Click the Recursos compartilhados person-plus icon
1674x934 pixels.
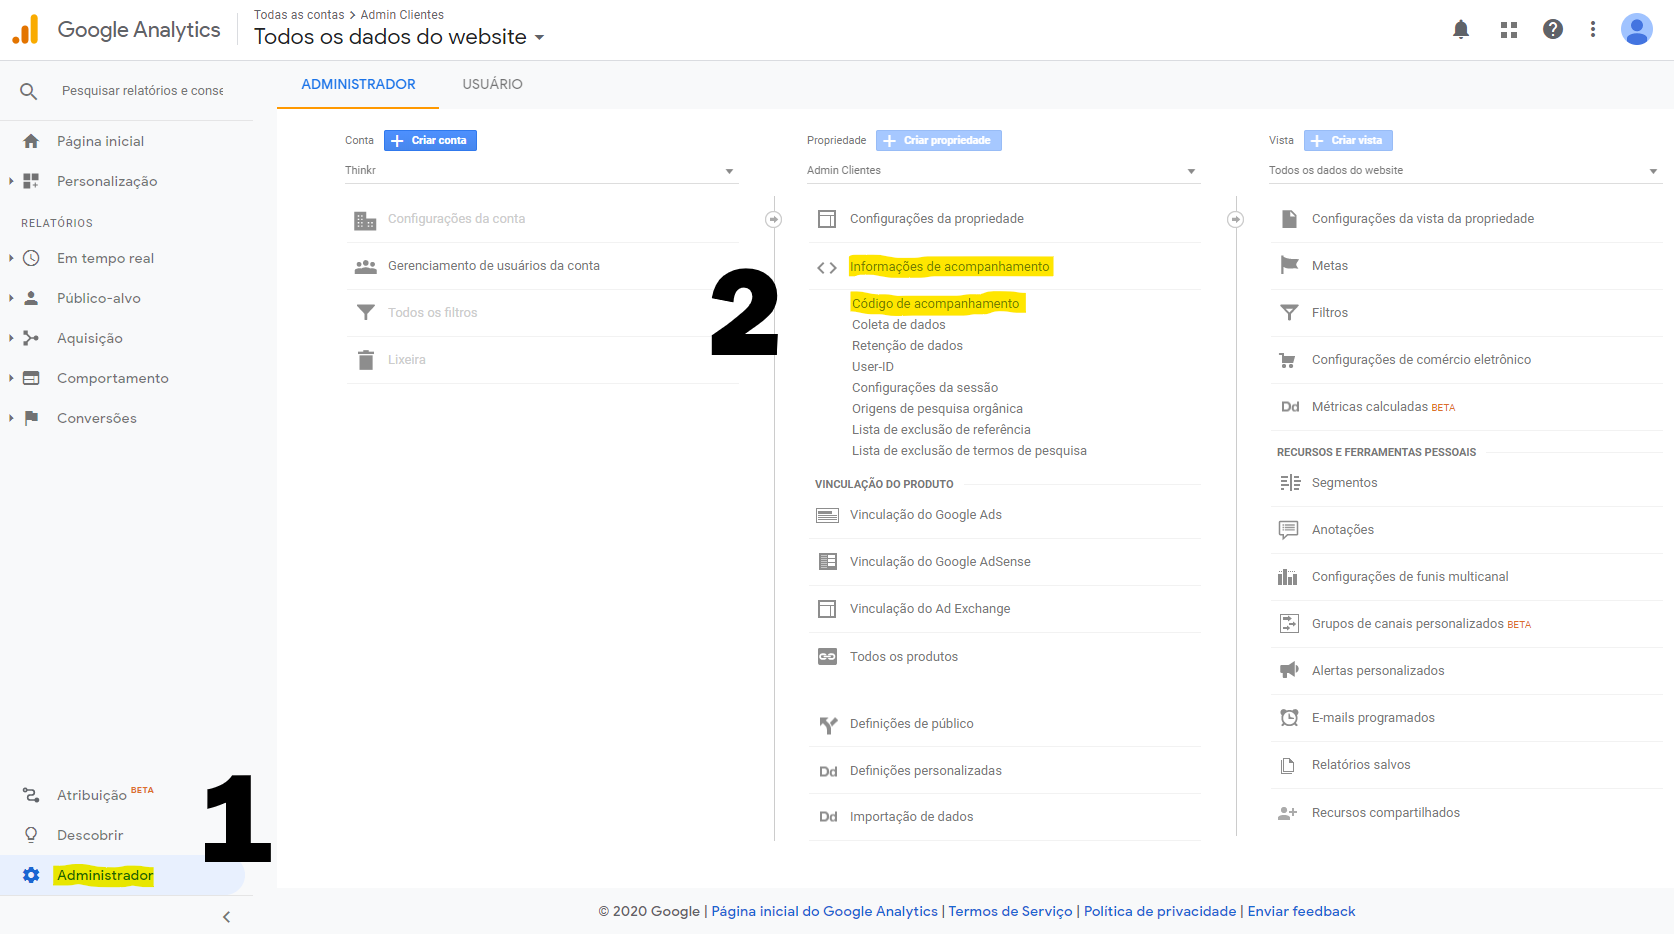click(1288, 813)
